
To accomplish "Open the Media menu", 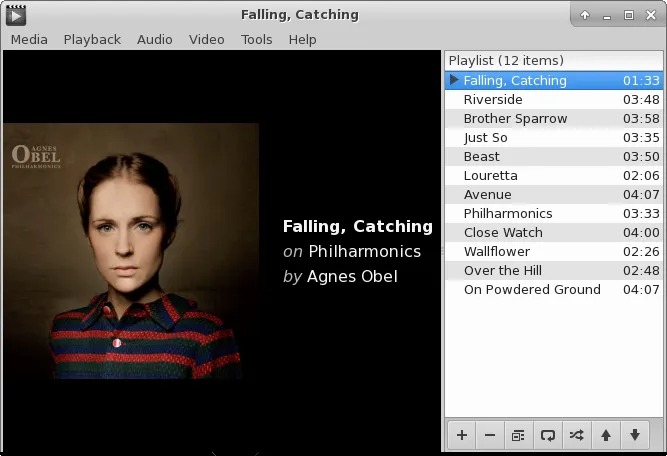I will pyautogui.click(x=29, y=39).
